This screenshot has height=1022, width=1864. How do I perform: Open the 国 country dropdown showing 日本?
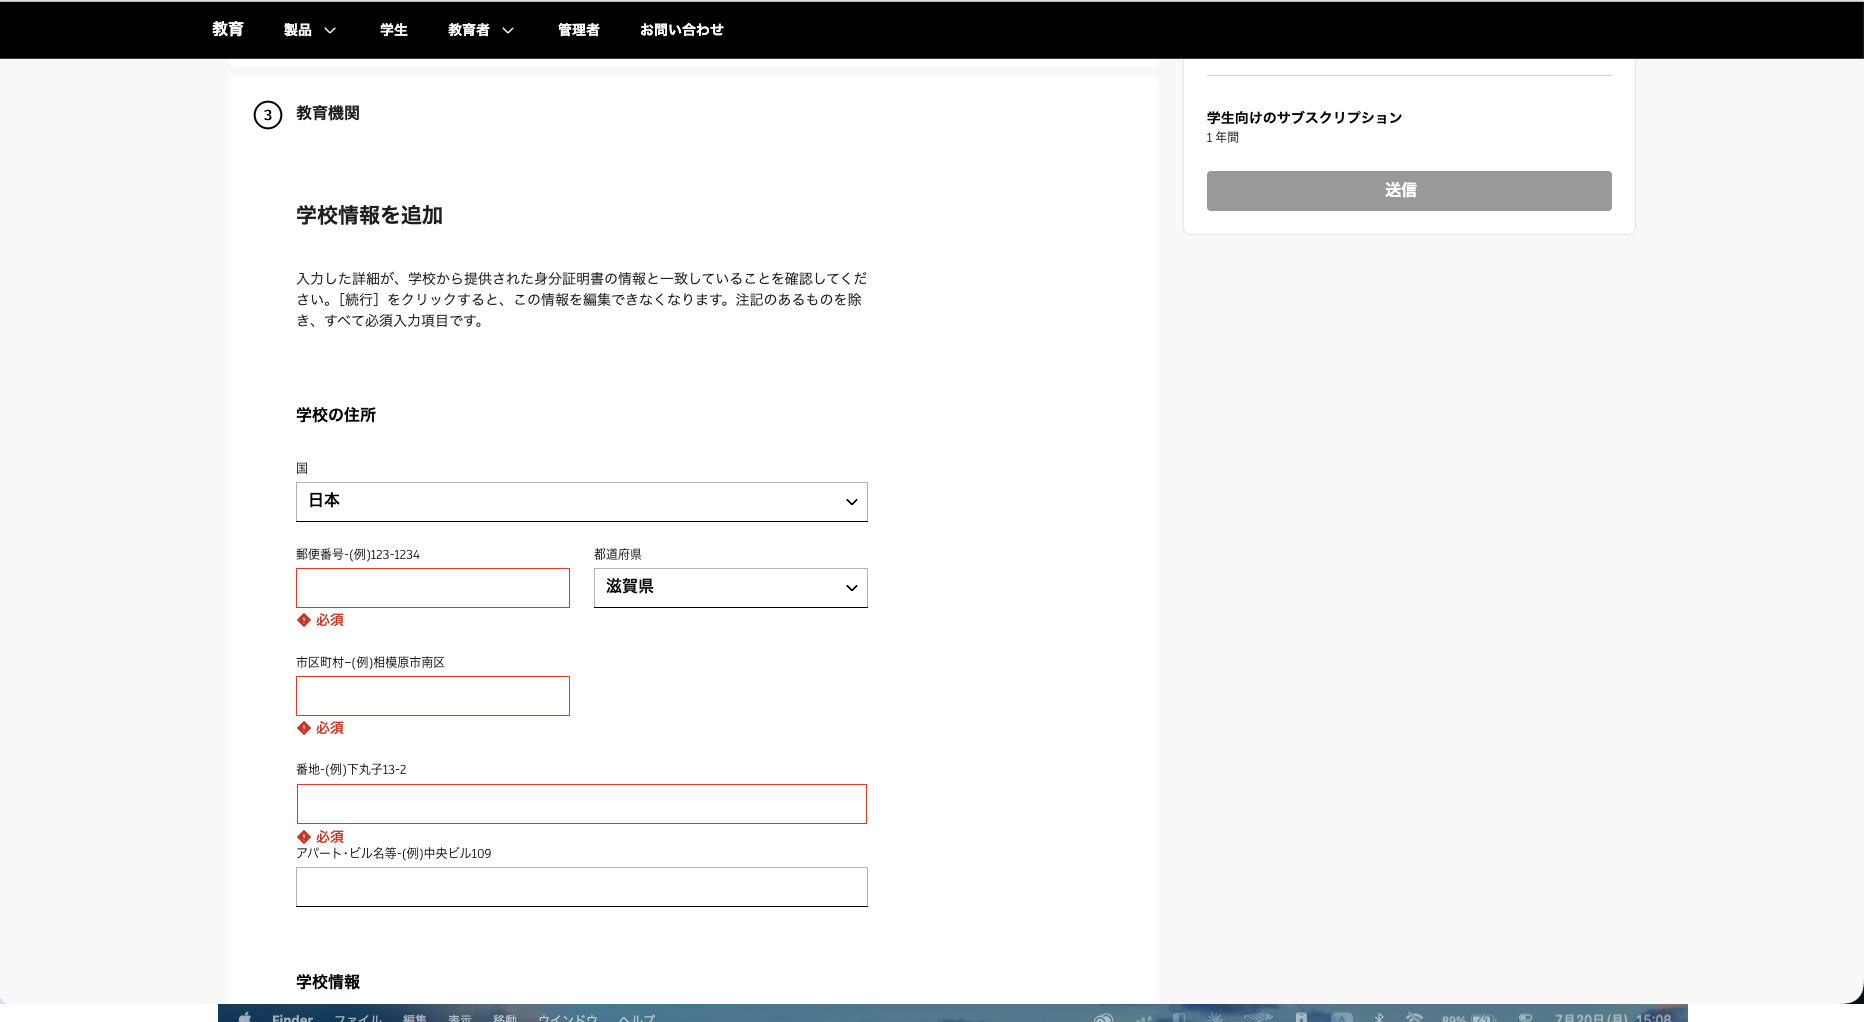(581, 502)
